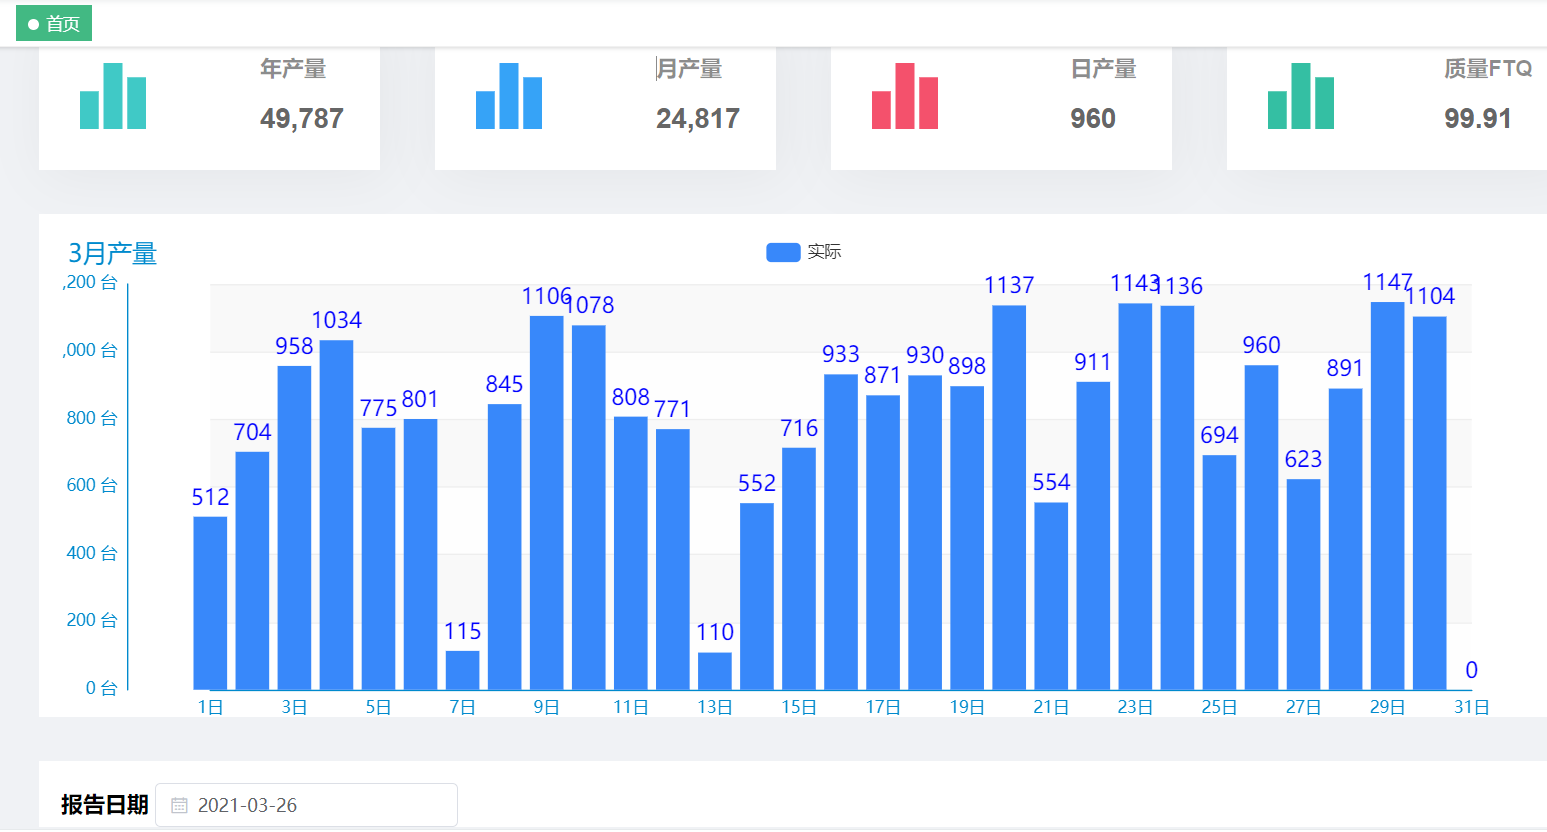Click the 质量FTQ value 99.91

tap(1477, 119)
